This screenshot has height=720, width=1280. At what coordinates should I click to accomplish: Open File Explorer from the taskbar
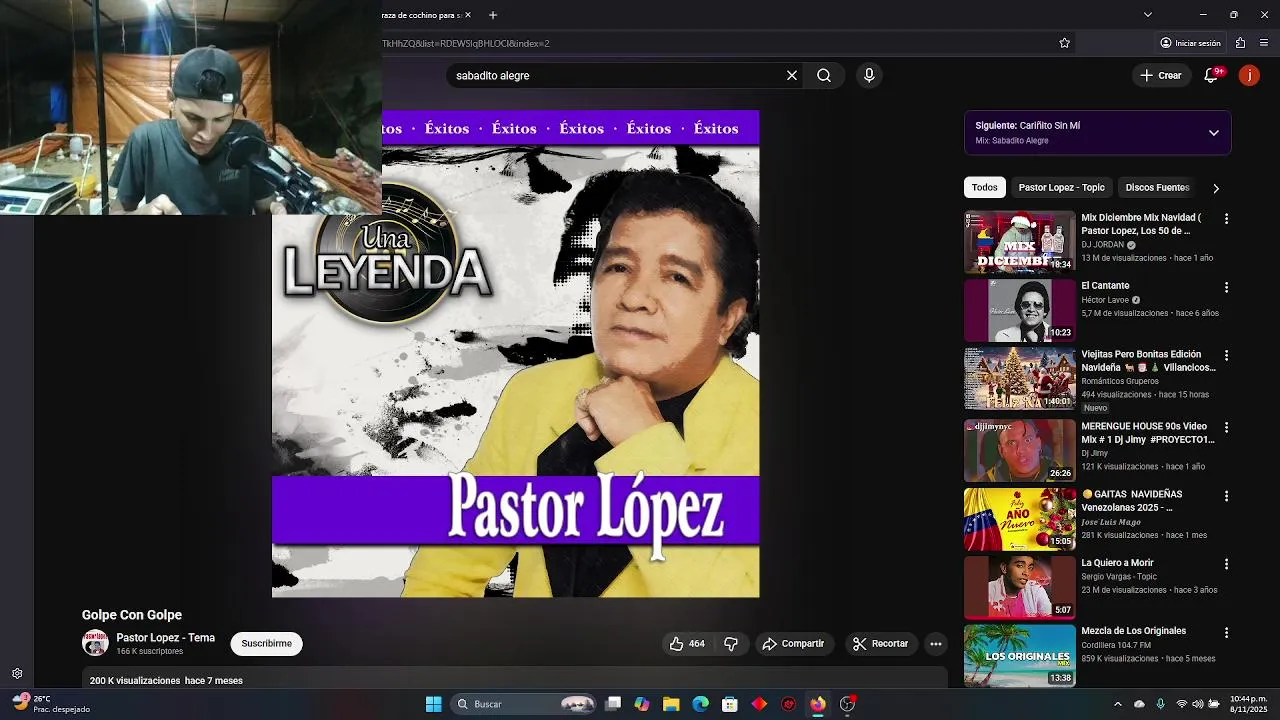coord(671,704)
